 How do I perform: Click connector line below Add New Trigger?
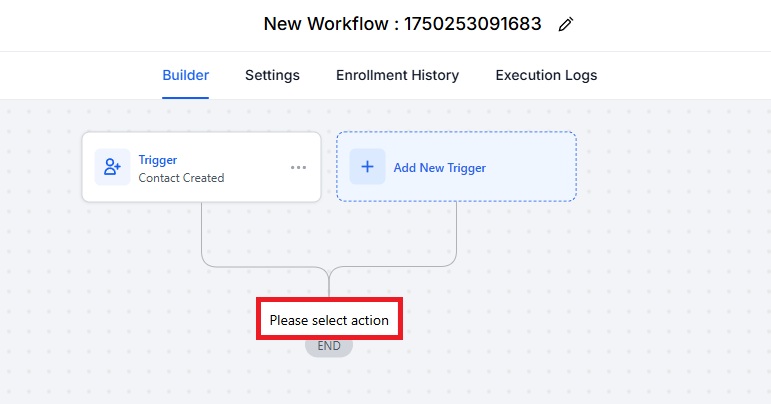click(x=456, y=229)
